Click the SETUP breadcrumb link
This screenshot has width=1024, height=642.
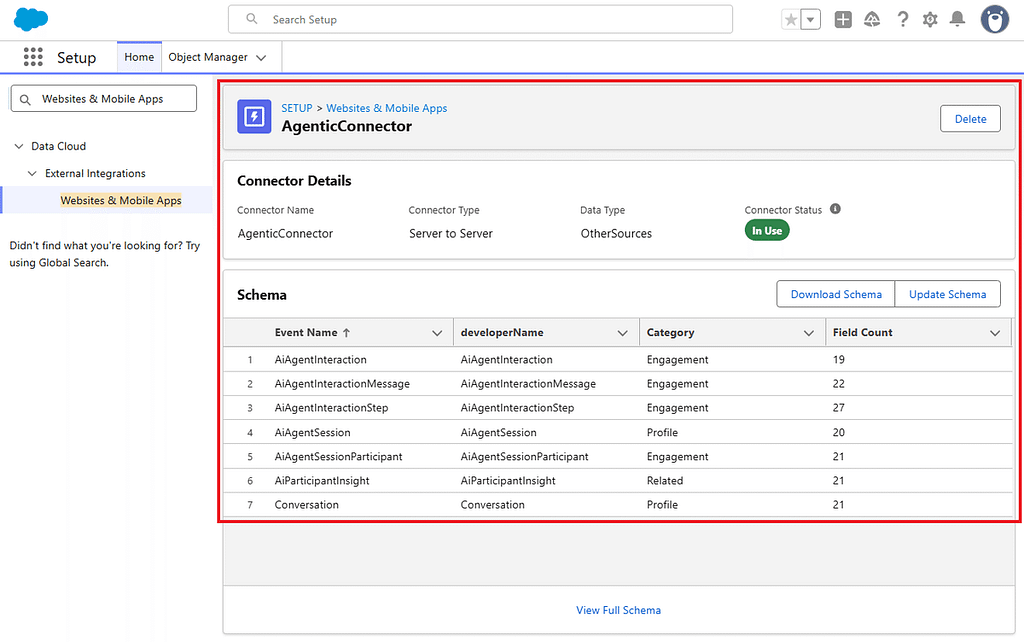pos(296,108)
